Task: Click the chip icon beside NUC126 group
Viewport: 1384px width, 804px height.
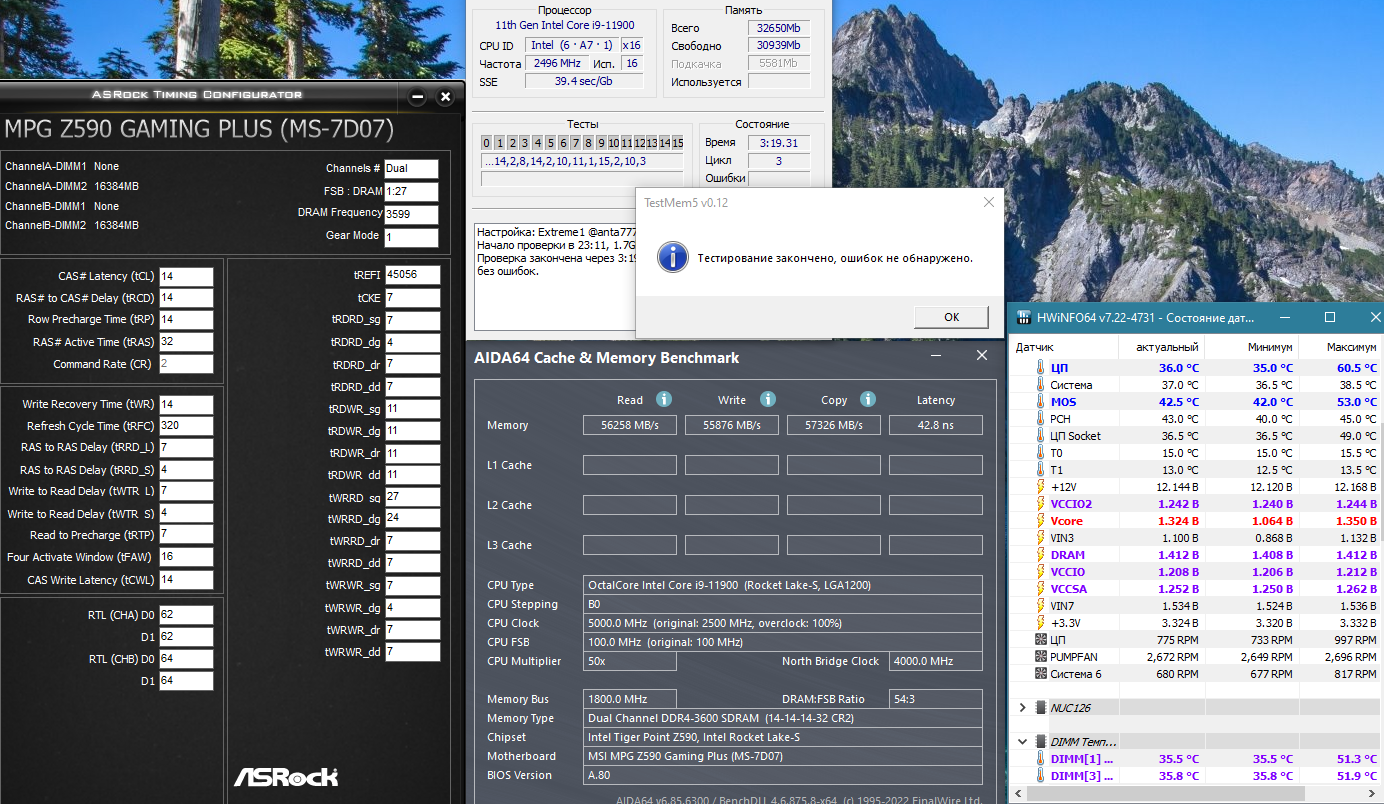Action: click(x=1040, y=708)
